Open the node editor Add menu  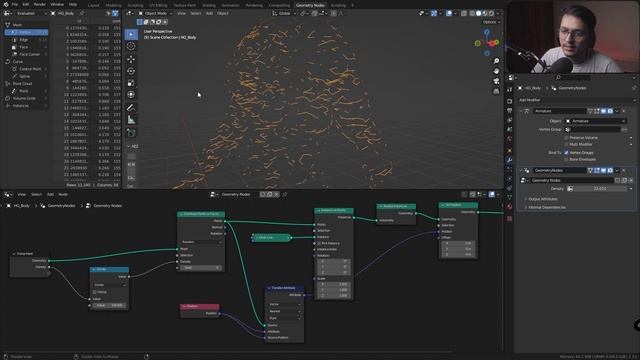pos(50,194)
